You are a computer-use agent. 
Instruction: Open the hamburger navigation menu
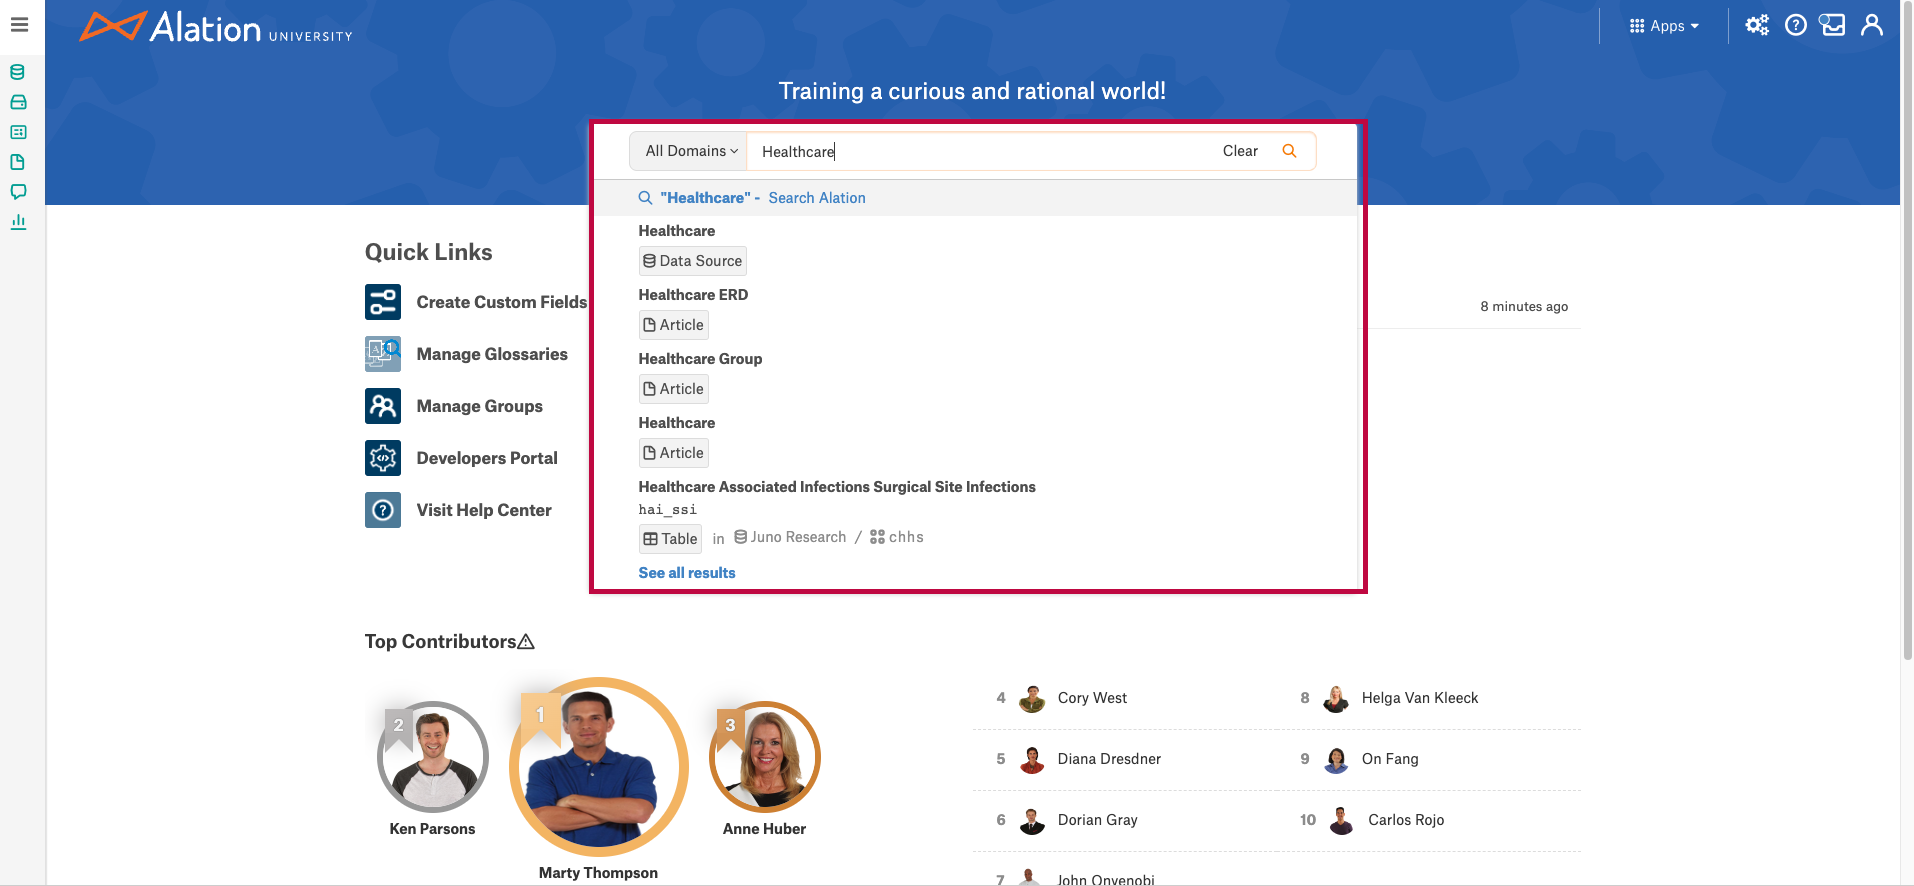pos(19,25)
